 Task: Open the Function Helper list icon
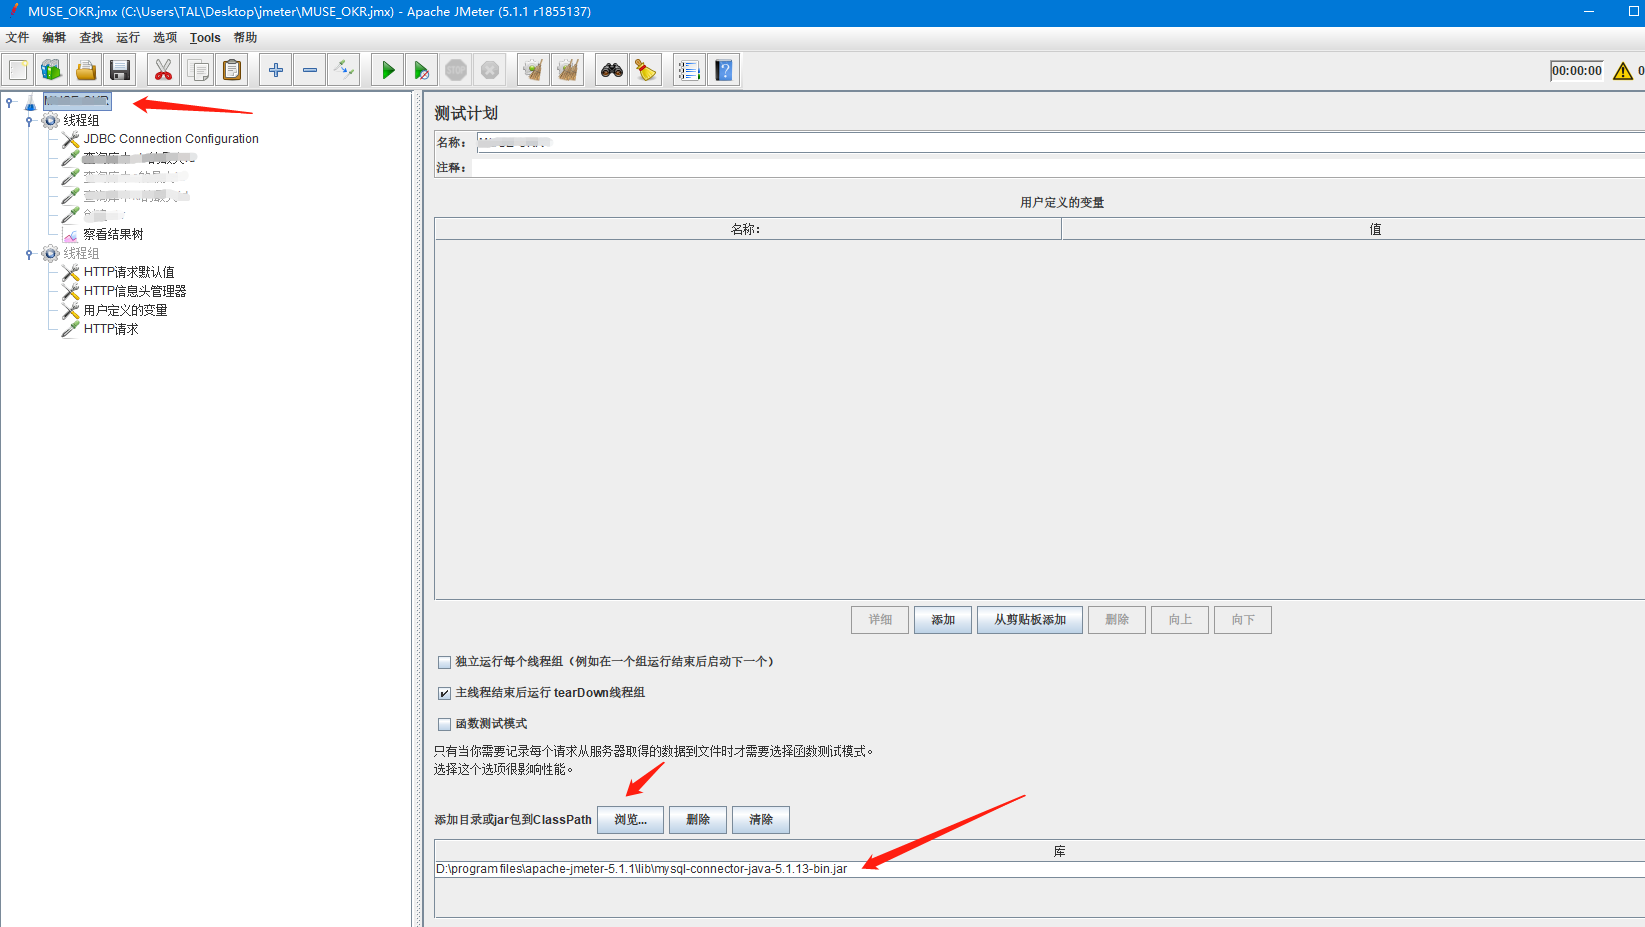tap(689, 70)
